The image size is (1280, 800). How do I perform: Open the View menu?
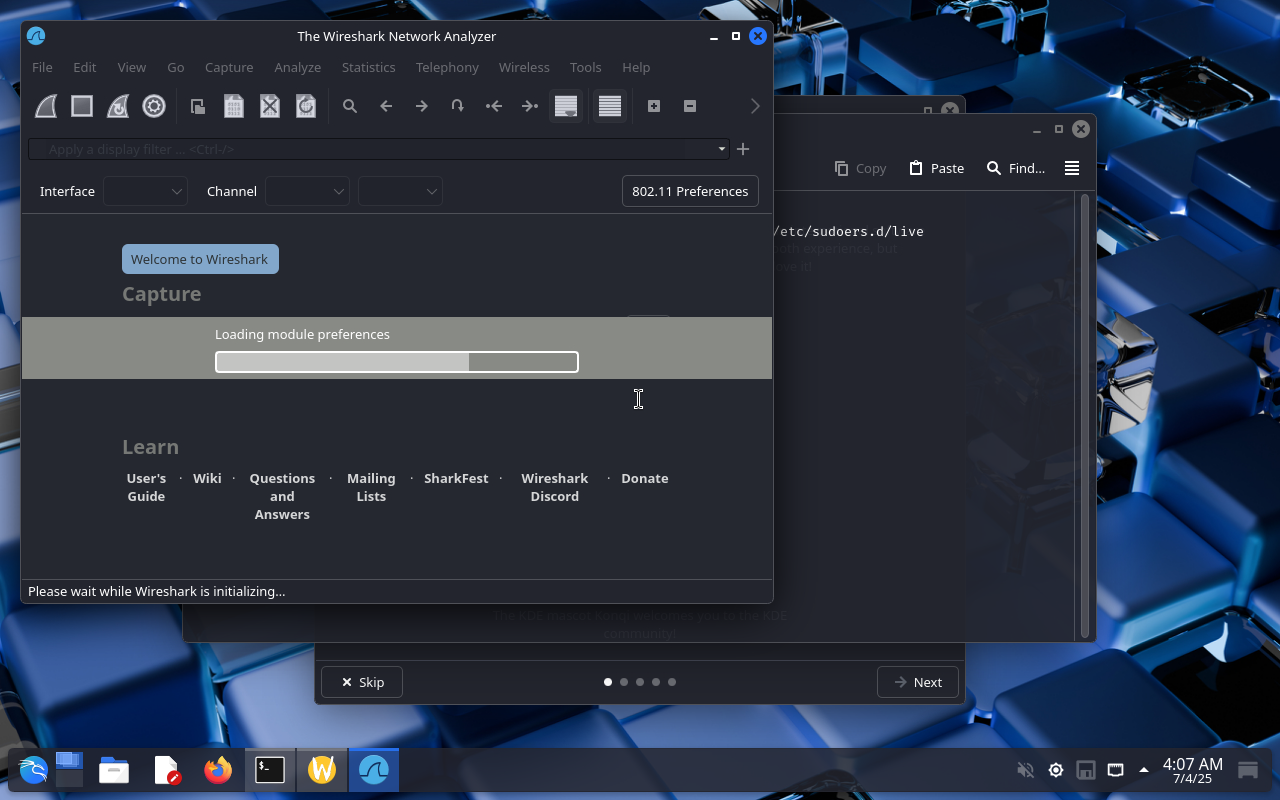tap(132, 67)
